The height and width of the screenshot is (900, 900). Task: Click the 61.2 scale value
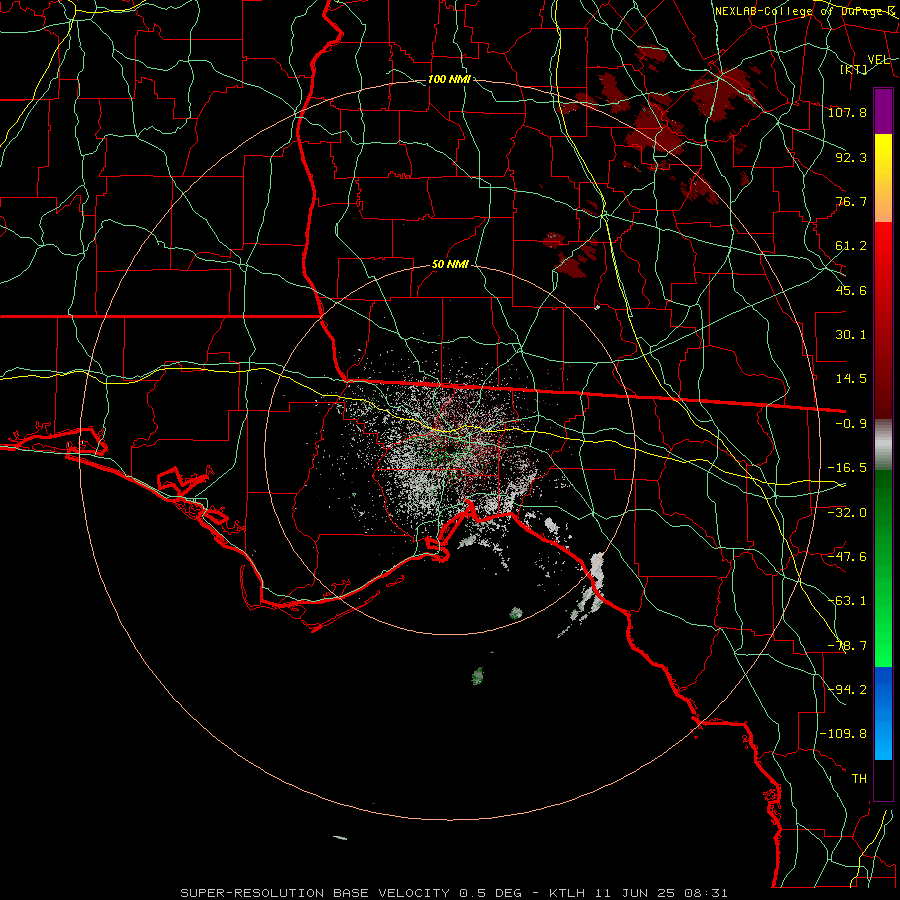[x=851, y=246]
